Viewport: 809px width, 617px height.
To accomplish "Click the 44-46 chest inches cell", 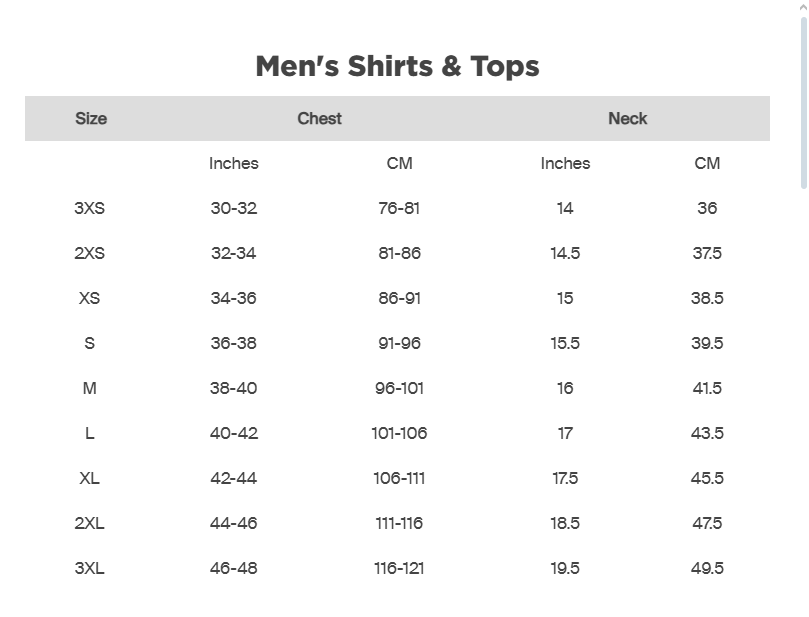I will tap(233, 523).
